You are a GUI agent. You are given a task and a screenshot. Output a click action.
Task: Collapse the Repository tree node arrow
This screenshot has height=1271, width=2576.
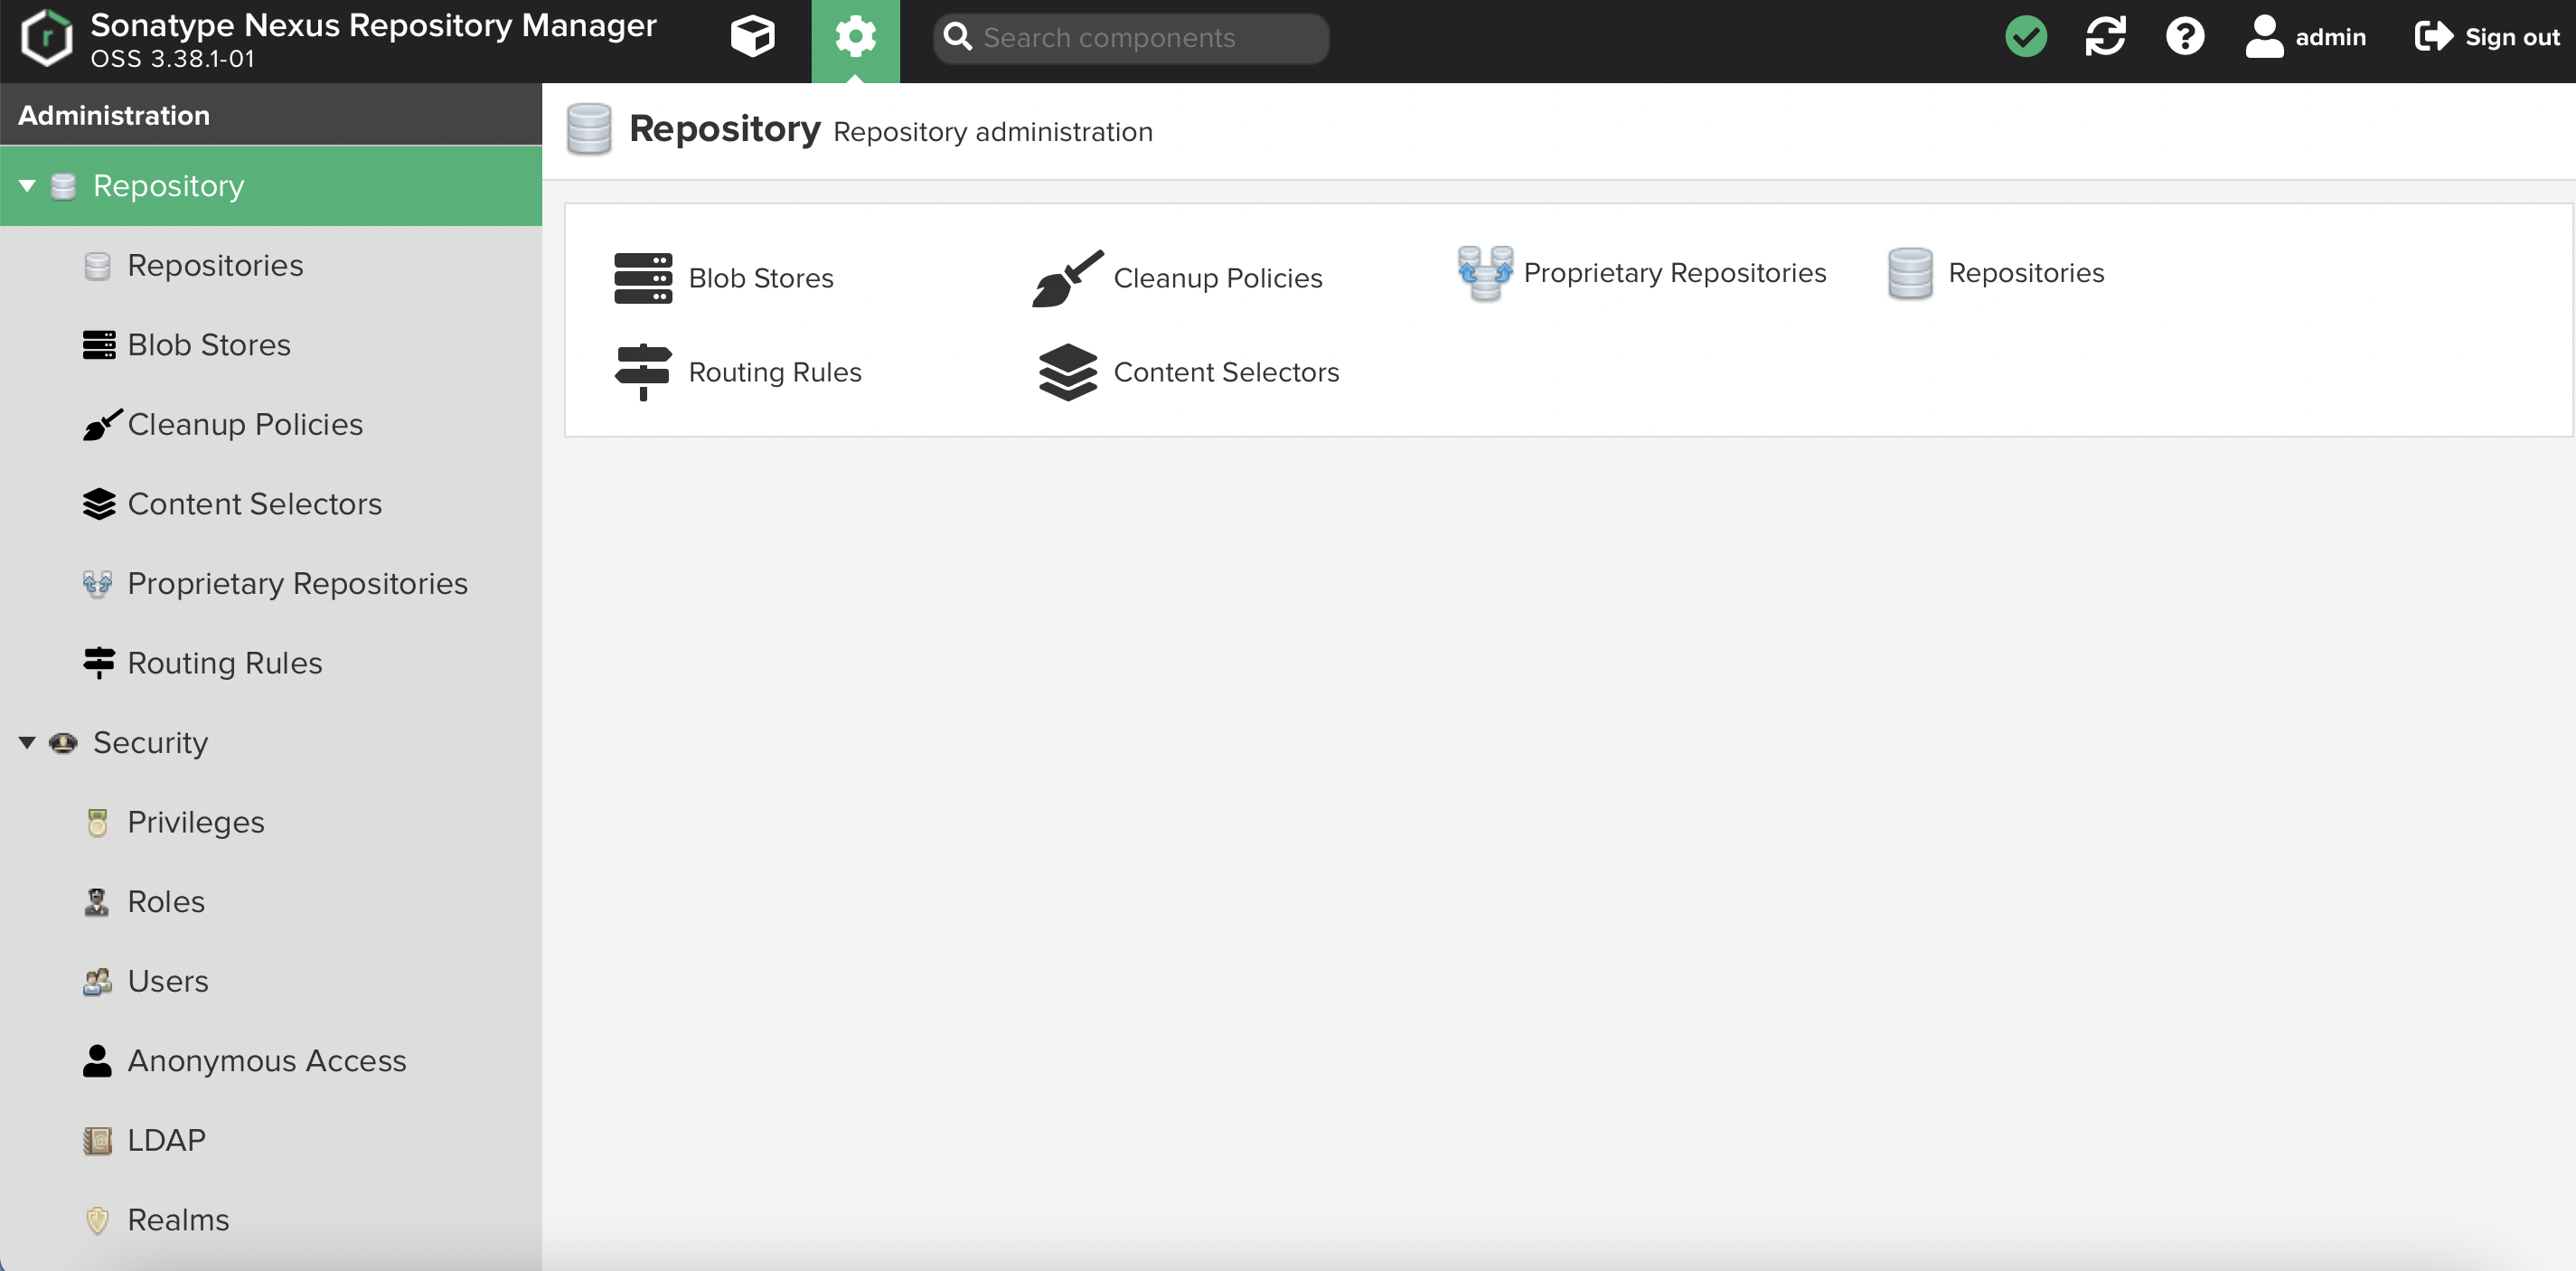tap(27, 186)
